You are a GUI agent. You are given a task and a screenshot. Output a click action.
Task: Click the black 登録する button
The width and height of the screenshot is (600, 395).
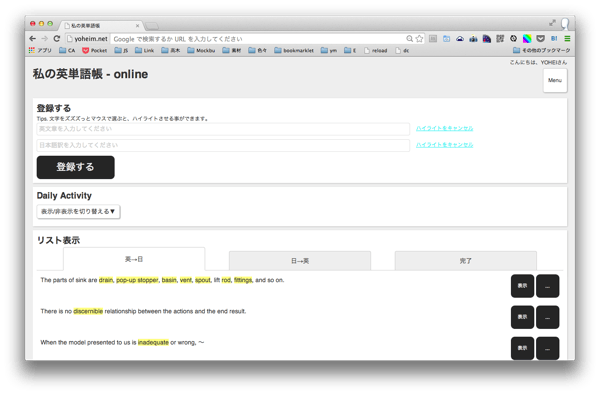(x=75, y=167)
